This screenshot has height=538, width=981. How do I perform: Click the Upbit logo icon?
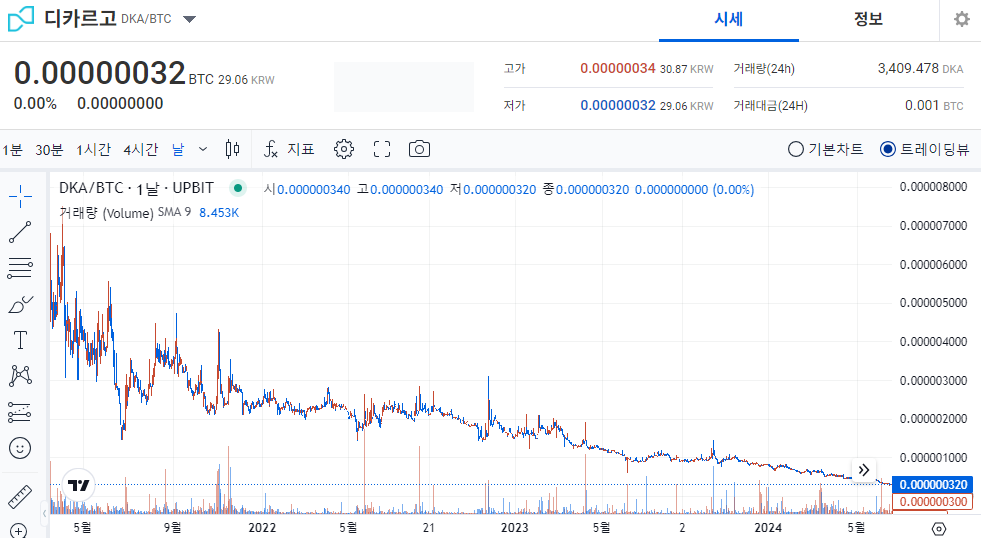(x=21, y=19)
